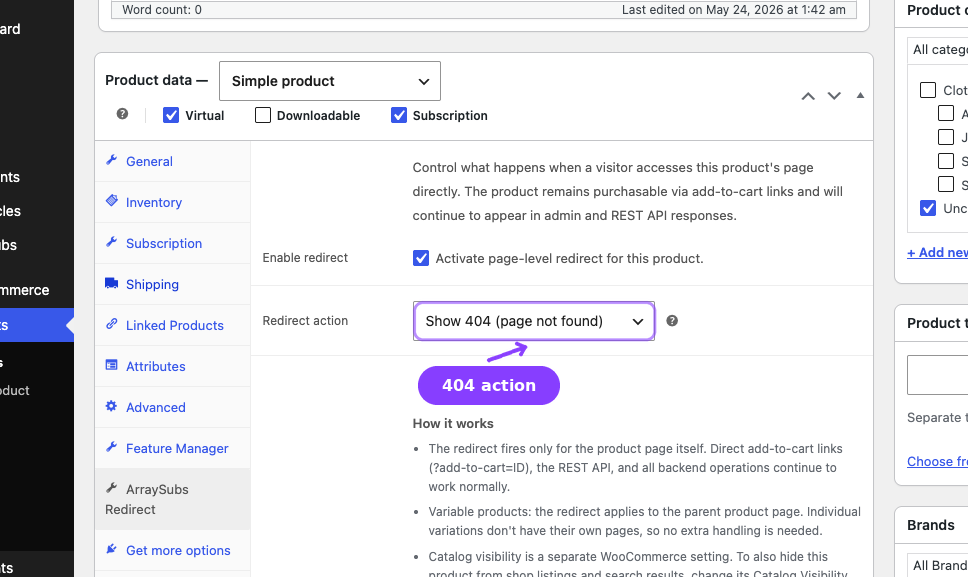Click the + Add new category link
968x577 pixels.
point(937,252)
